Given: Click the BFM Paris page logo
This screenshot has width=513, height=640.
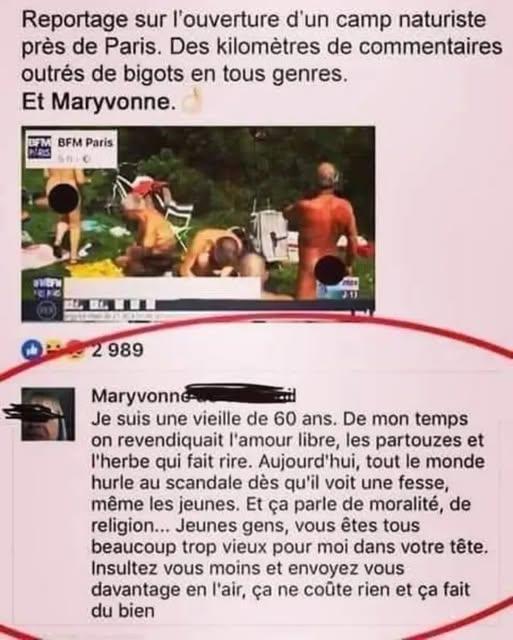Looking at the screenshot, I should [40, 147].
